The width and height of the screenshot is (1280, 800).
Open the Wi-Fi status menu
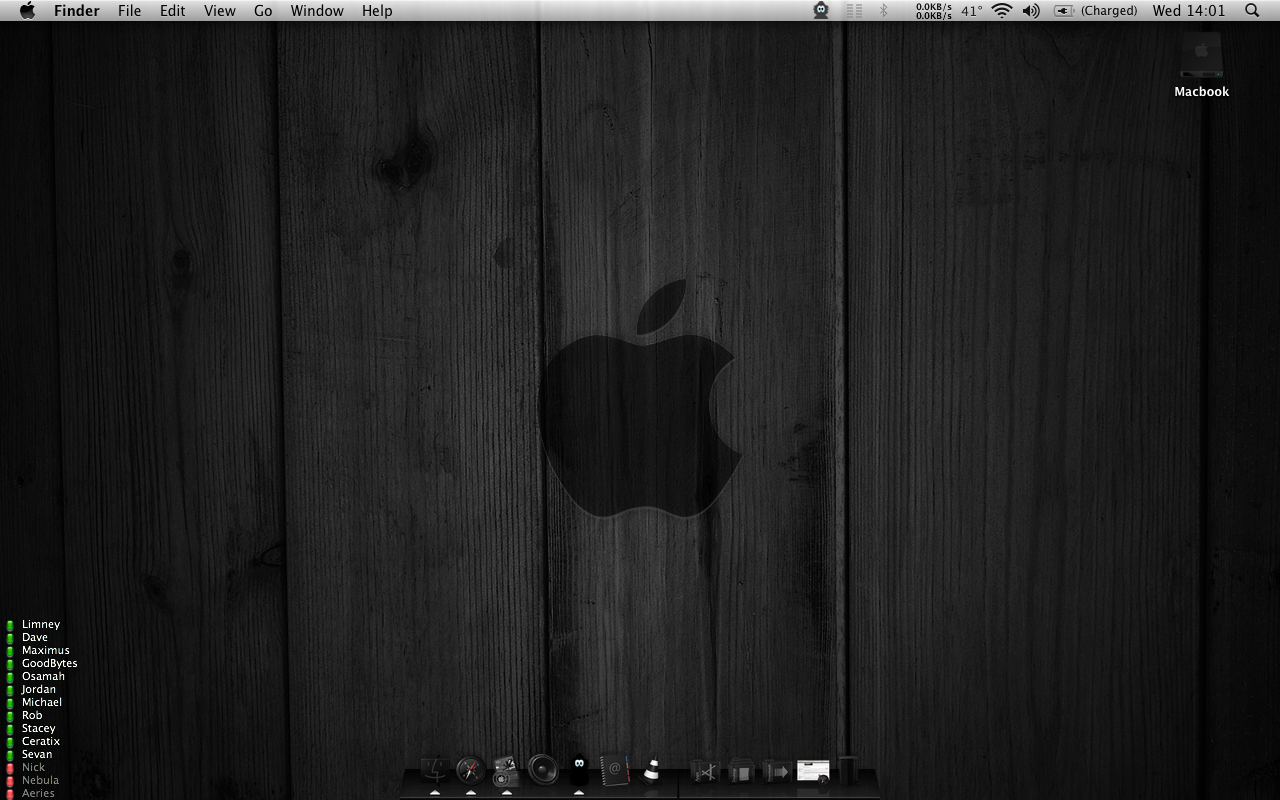tap(1002, 10)
